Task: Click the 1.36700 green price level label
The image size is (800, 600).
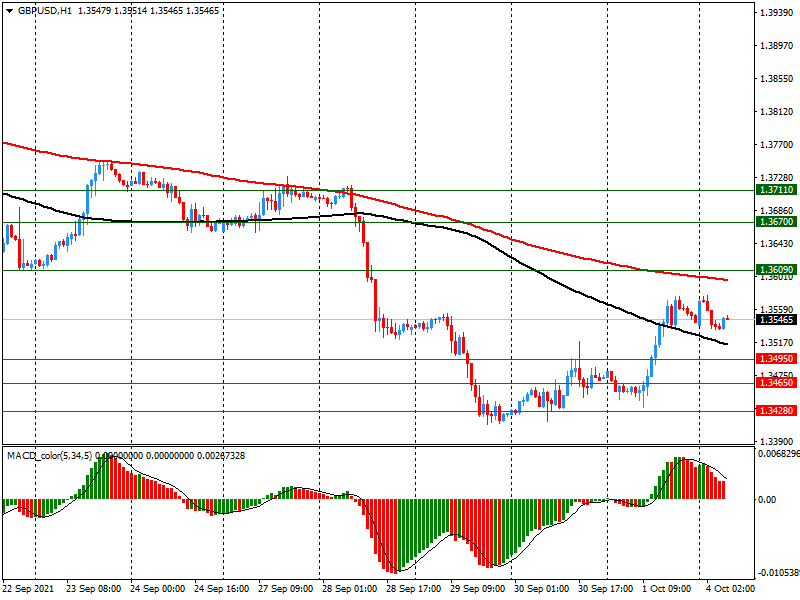Action: tap(777, 222)
